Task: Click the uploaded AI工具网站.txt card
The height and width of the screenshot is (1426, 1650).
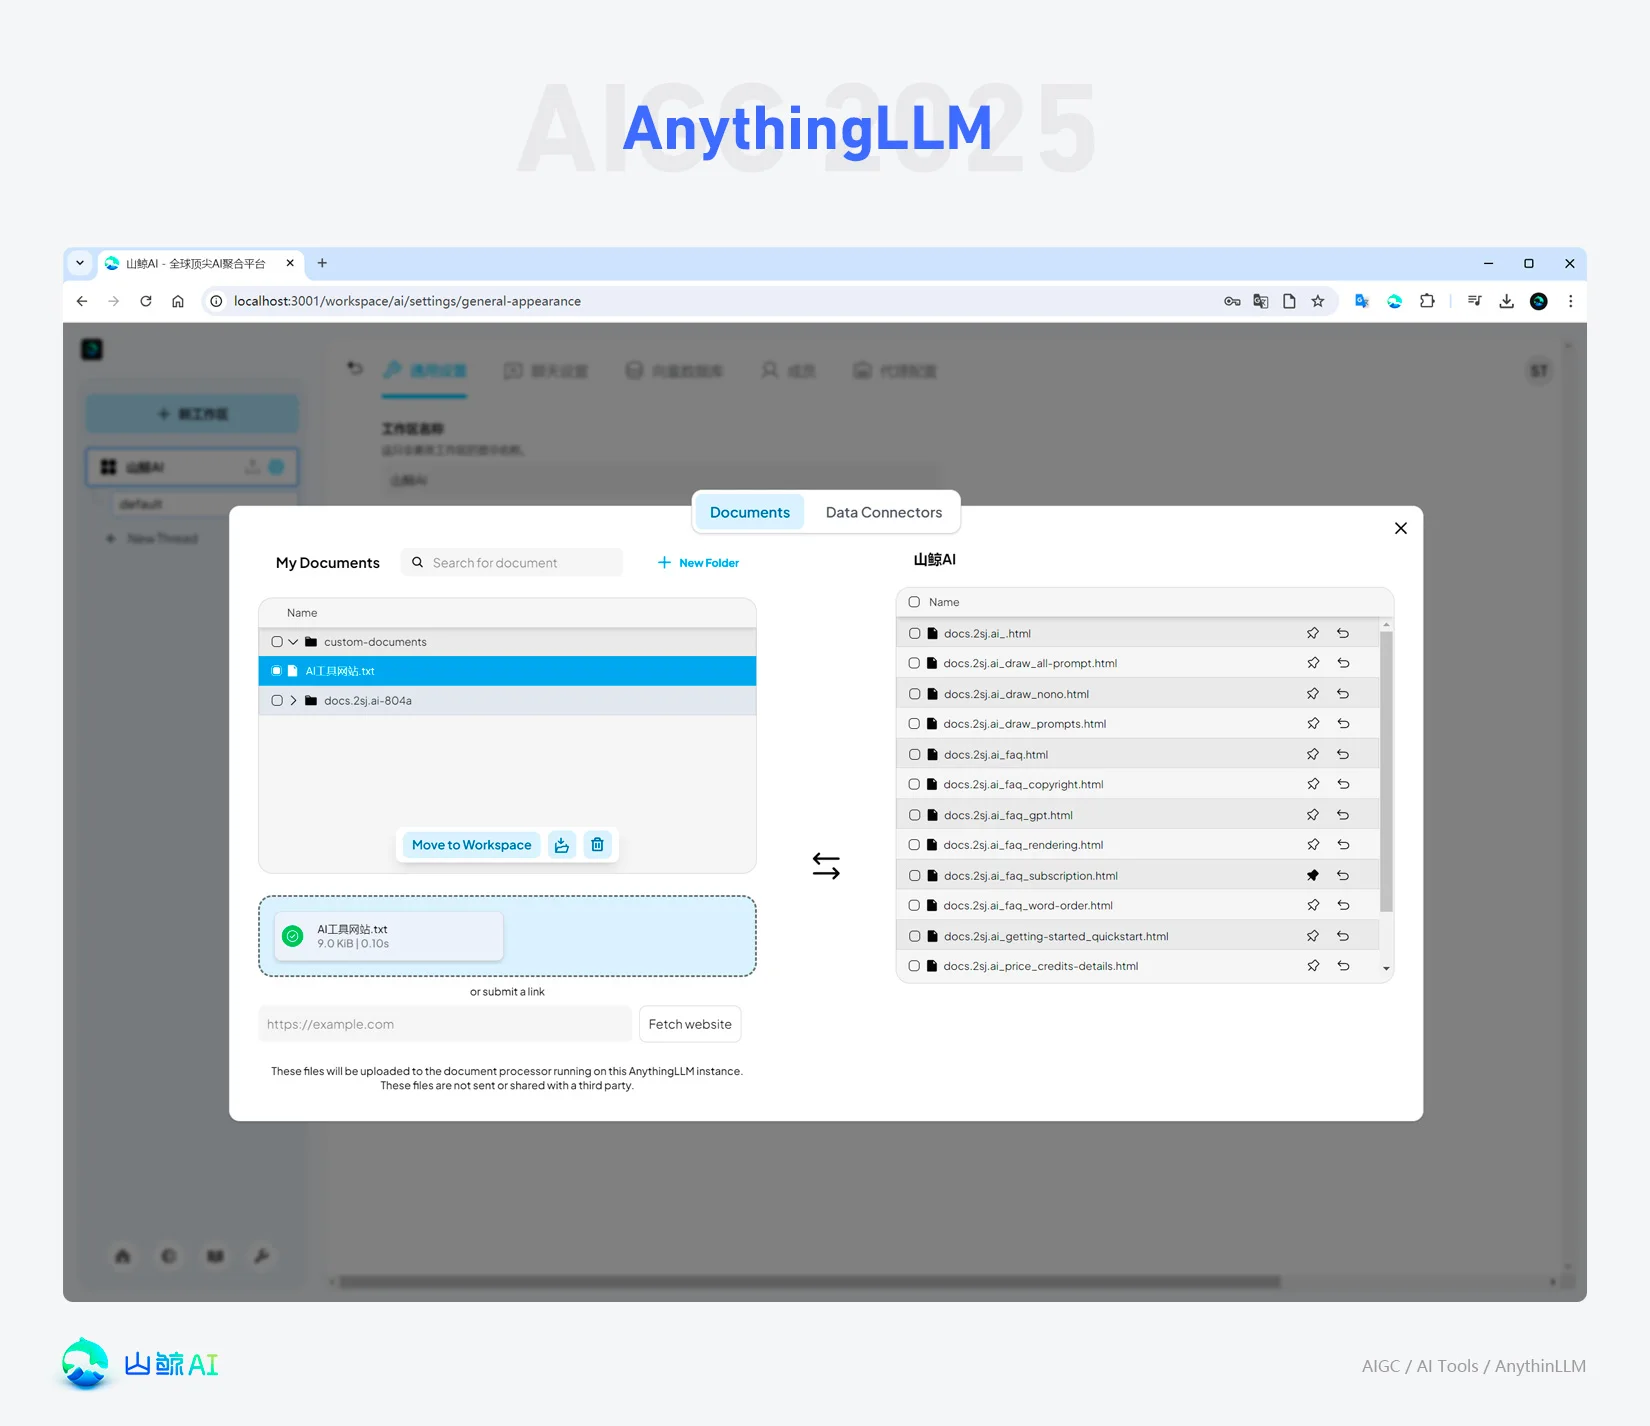Action: 389,936
